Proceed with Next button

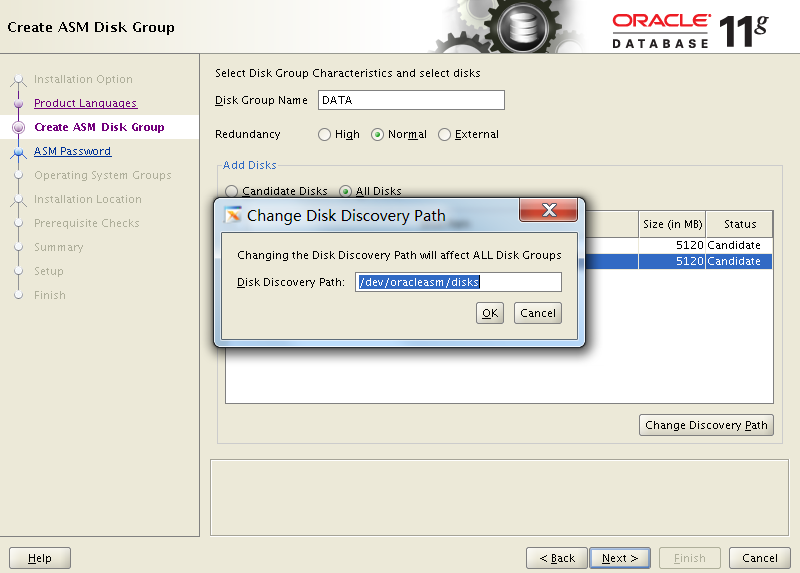coord(620,558)
